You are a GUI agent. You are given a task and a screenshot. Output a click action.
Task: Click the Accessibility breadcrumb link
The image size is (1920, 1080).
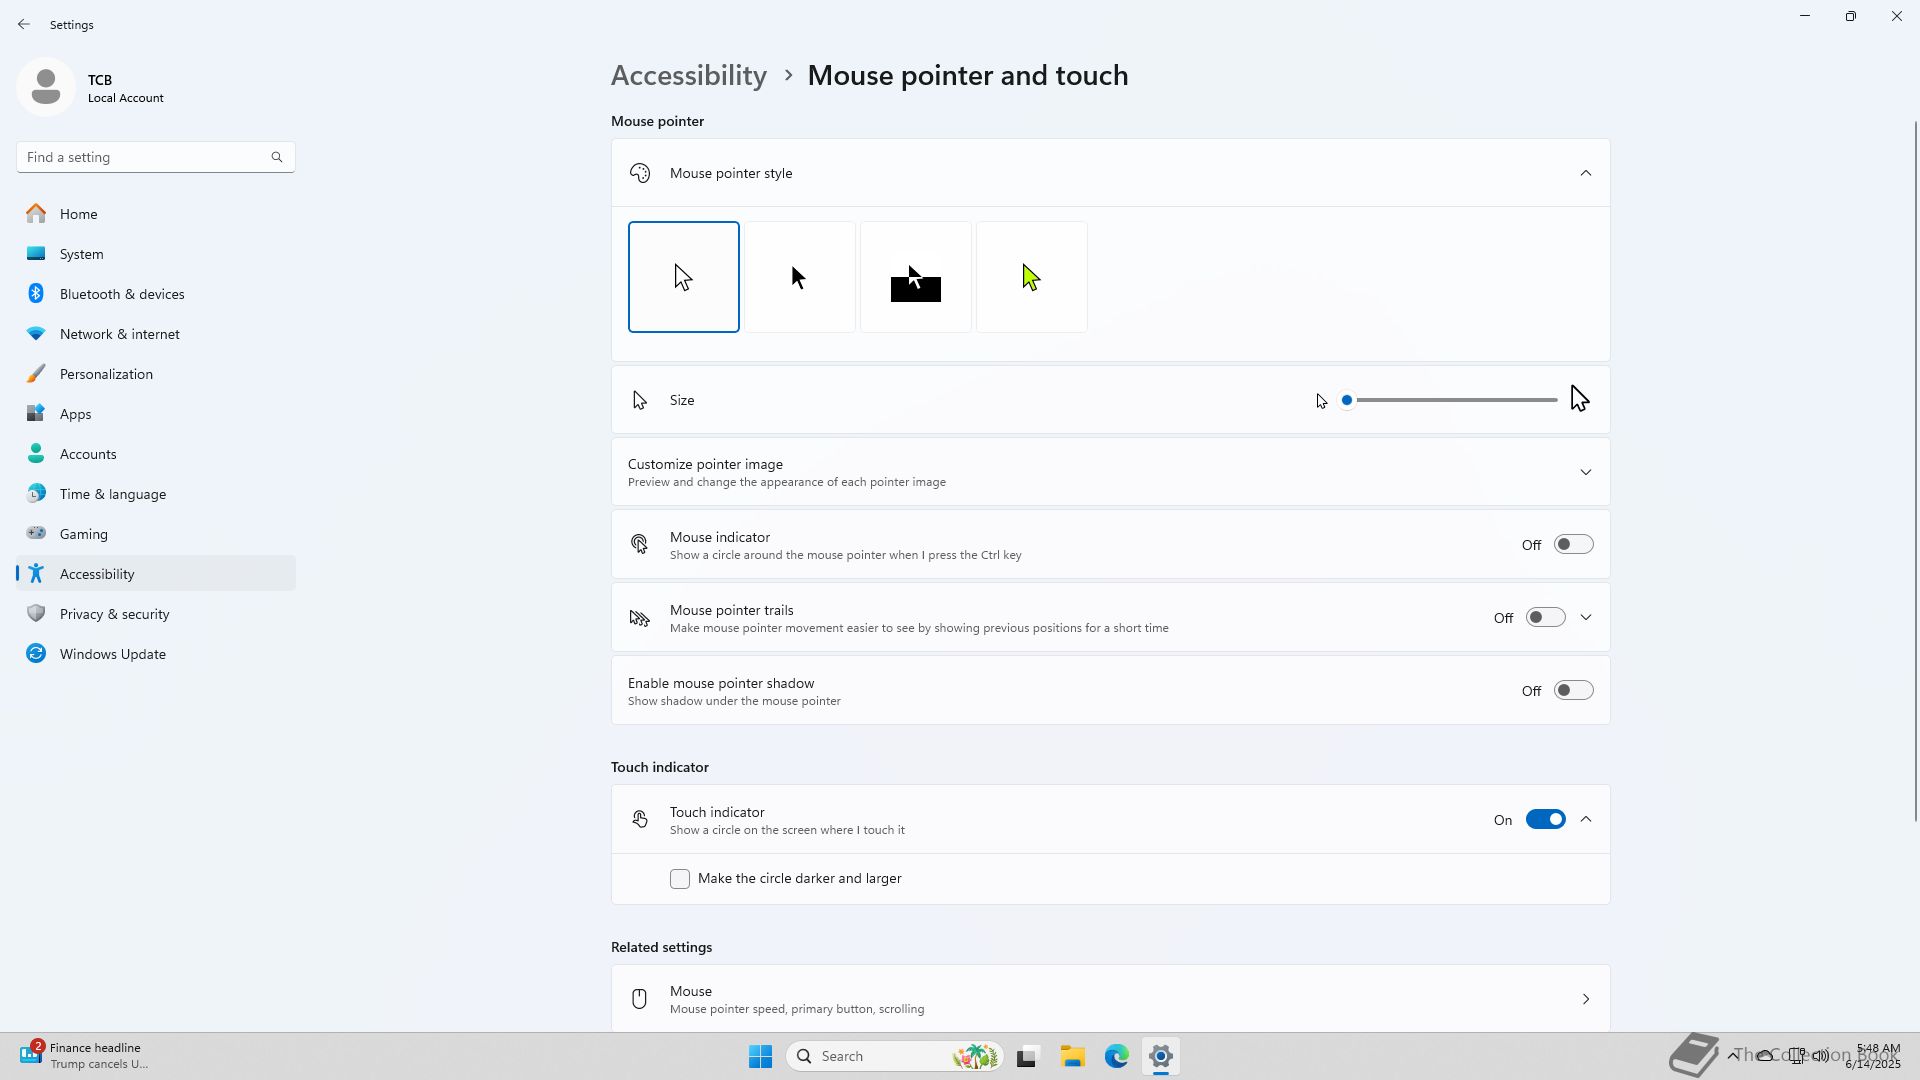coord(688,76)
